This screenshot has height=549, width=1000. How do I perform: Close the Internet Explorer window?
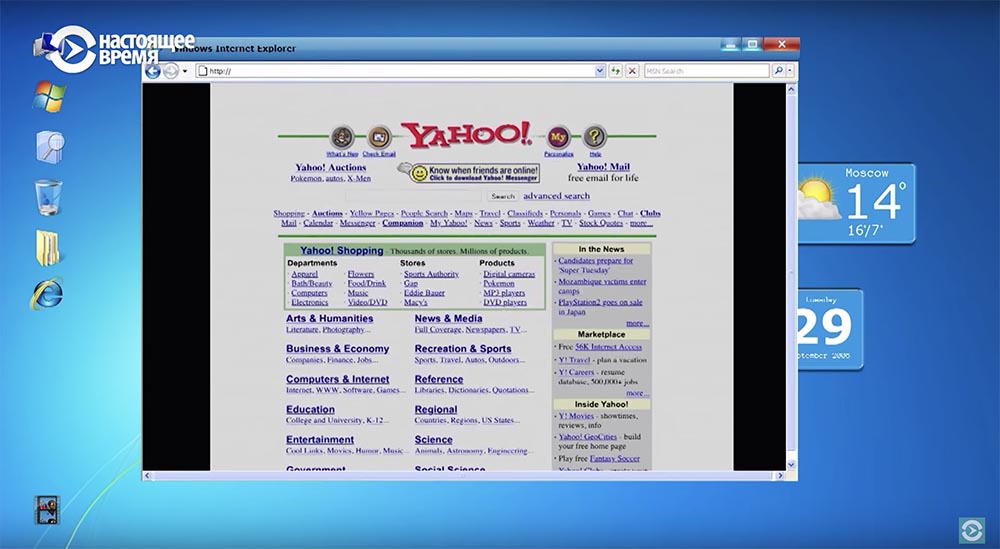click(781, 44)
